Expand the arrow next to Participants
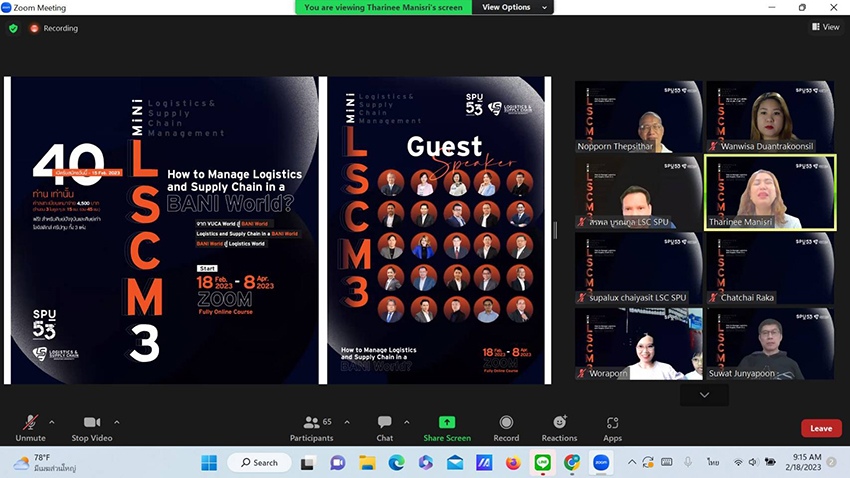The image size is (850, 478). pyautogui.click(x=347, y=422)
